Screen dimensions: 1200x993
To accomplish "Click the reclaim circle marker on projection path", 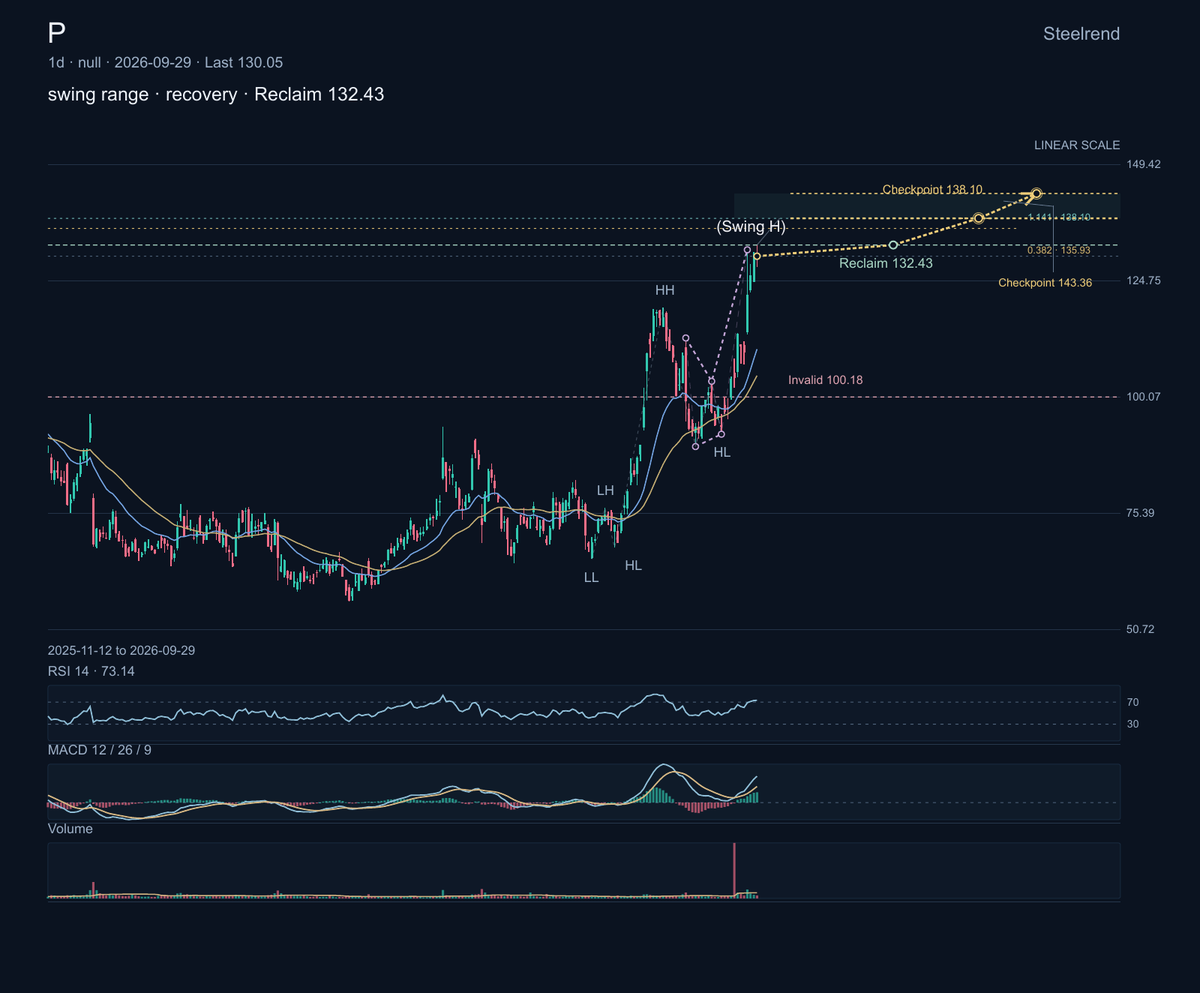I will 893,245.
